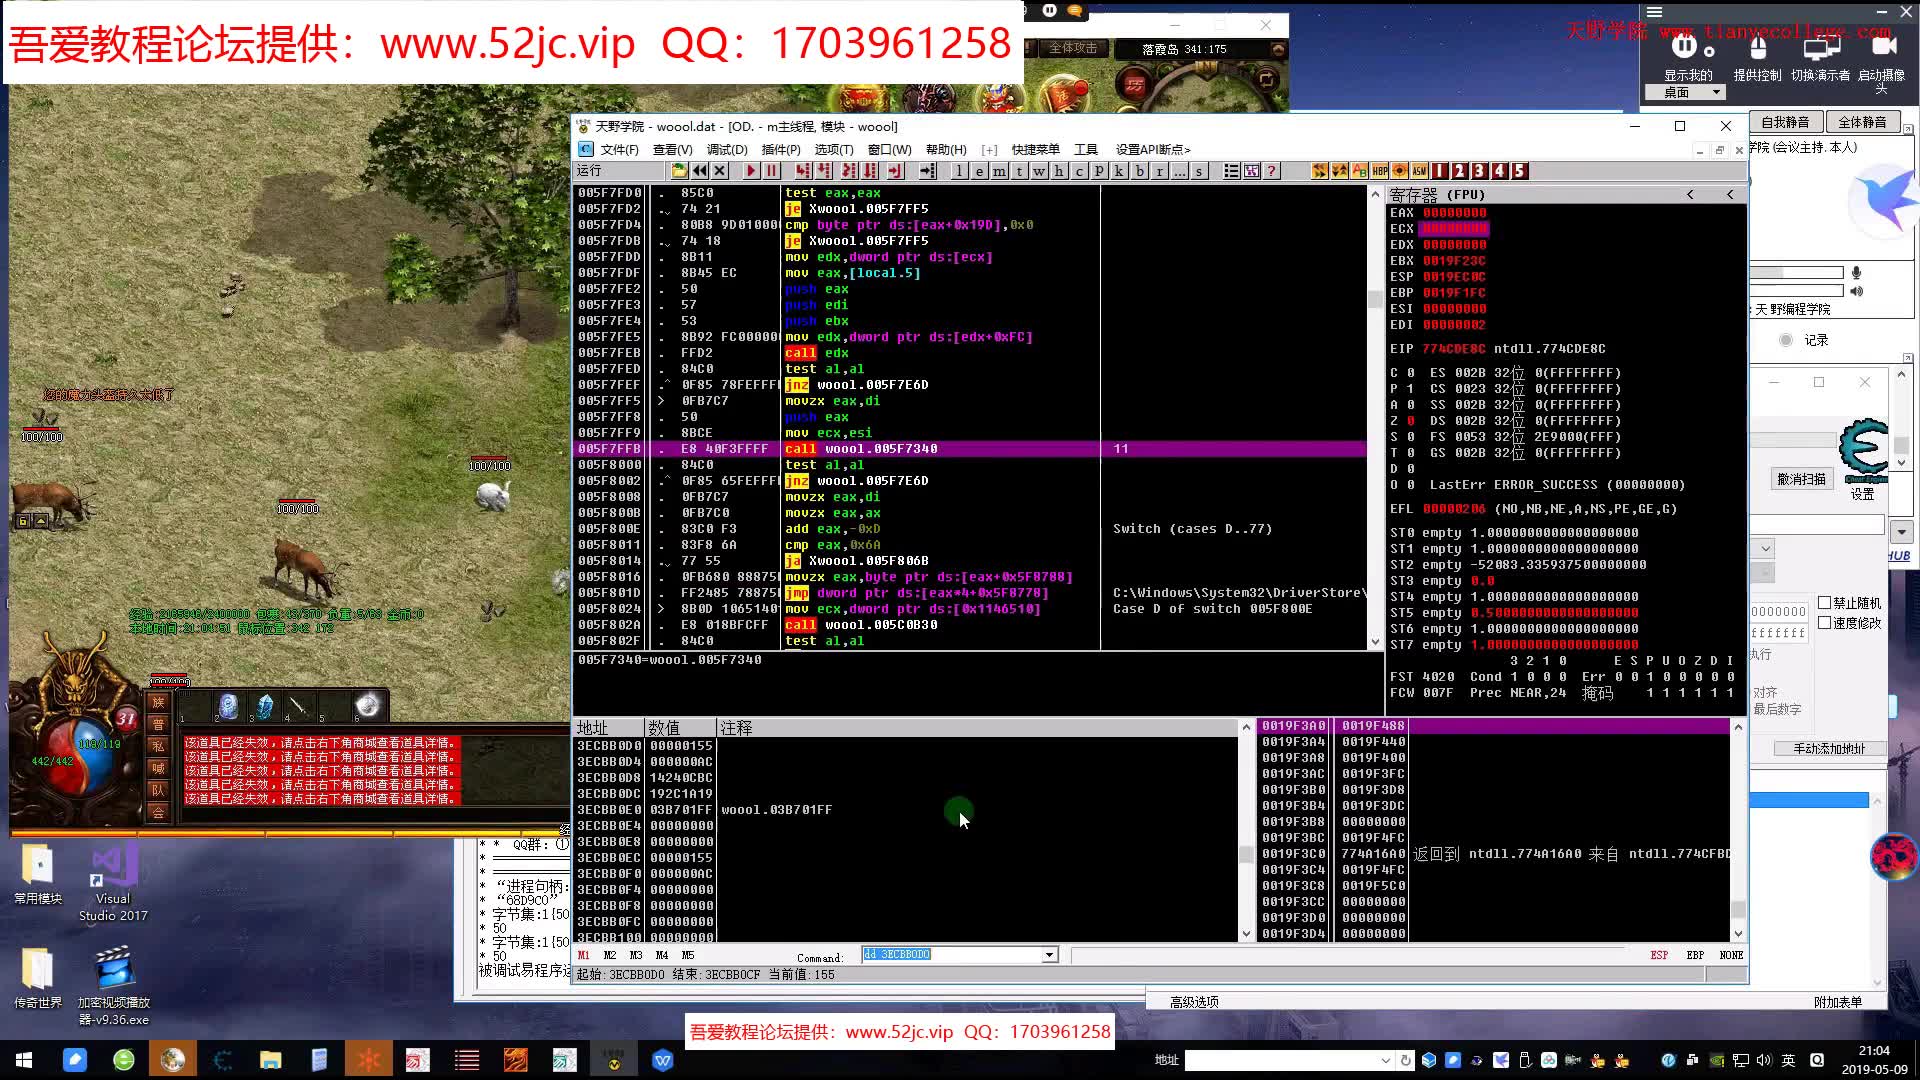Toggle microphone mute icon in meeting panel

pos(1857,272)
